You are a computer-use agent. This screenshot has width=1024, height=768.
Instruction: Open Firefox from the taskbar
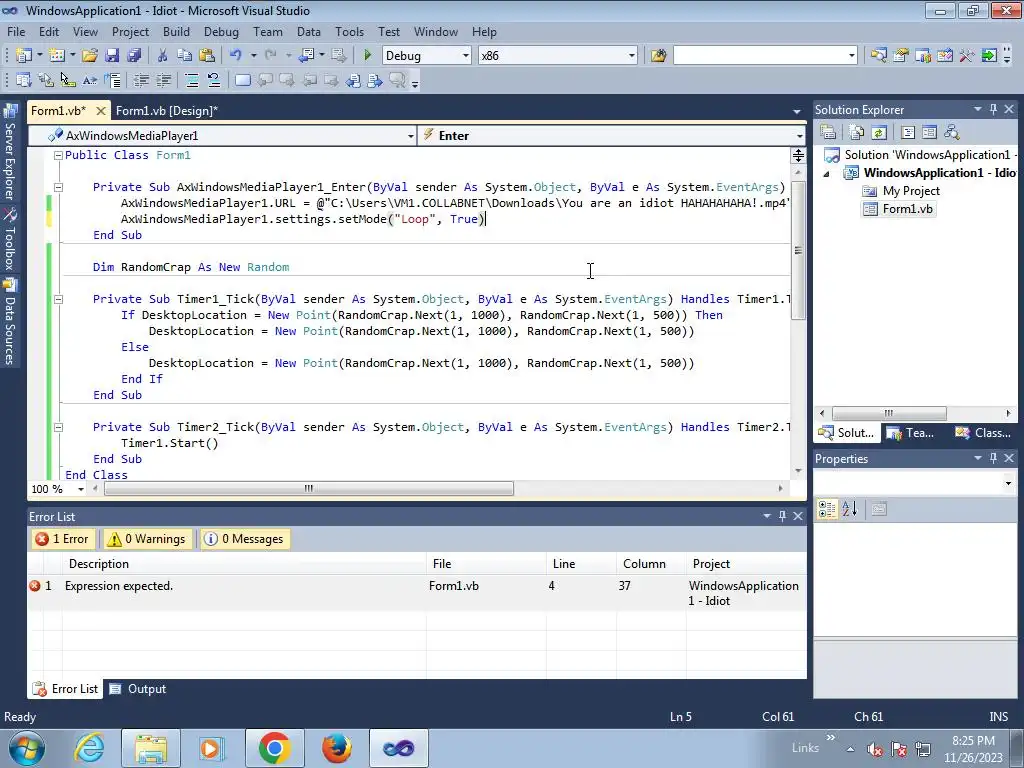click(336, 748)
